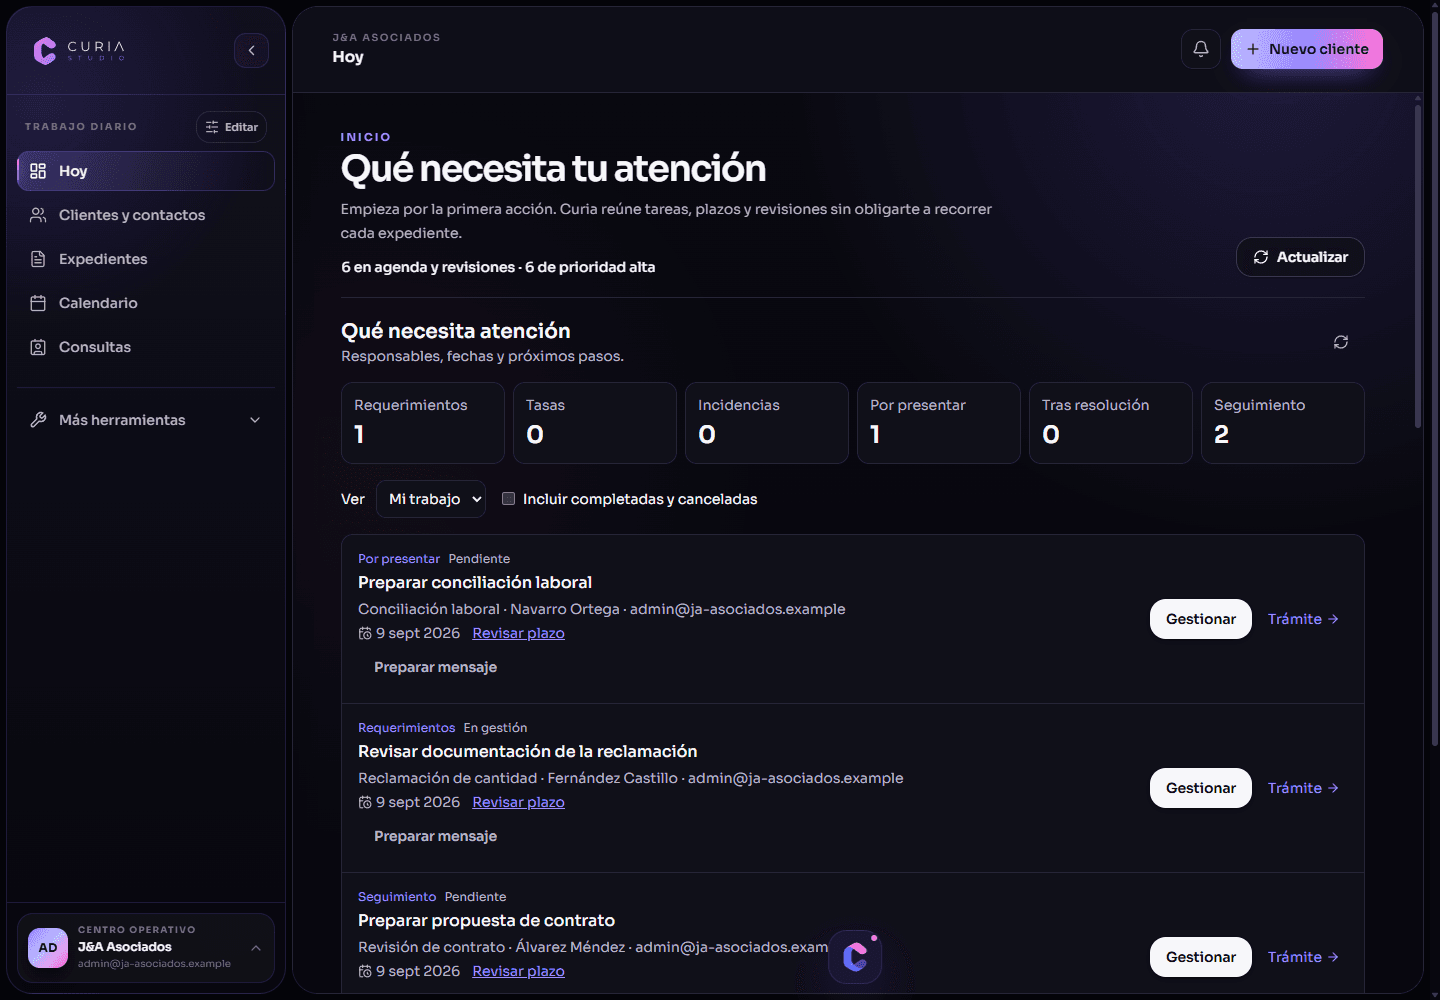Click the refresh icon beside Qué necesita atención
The image size is (1440, 1000).
[x=1341, y=342]
